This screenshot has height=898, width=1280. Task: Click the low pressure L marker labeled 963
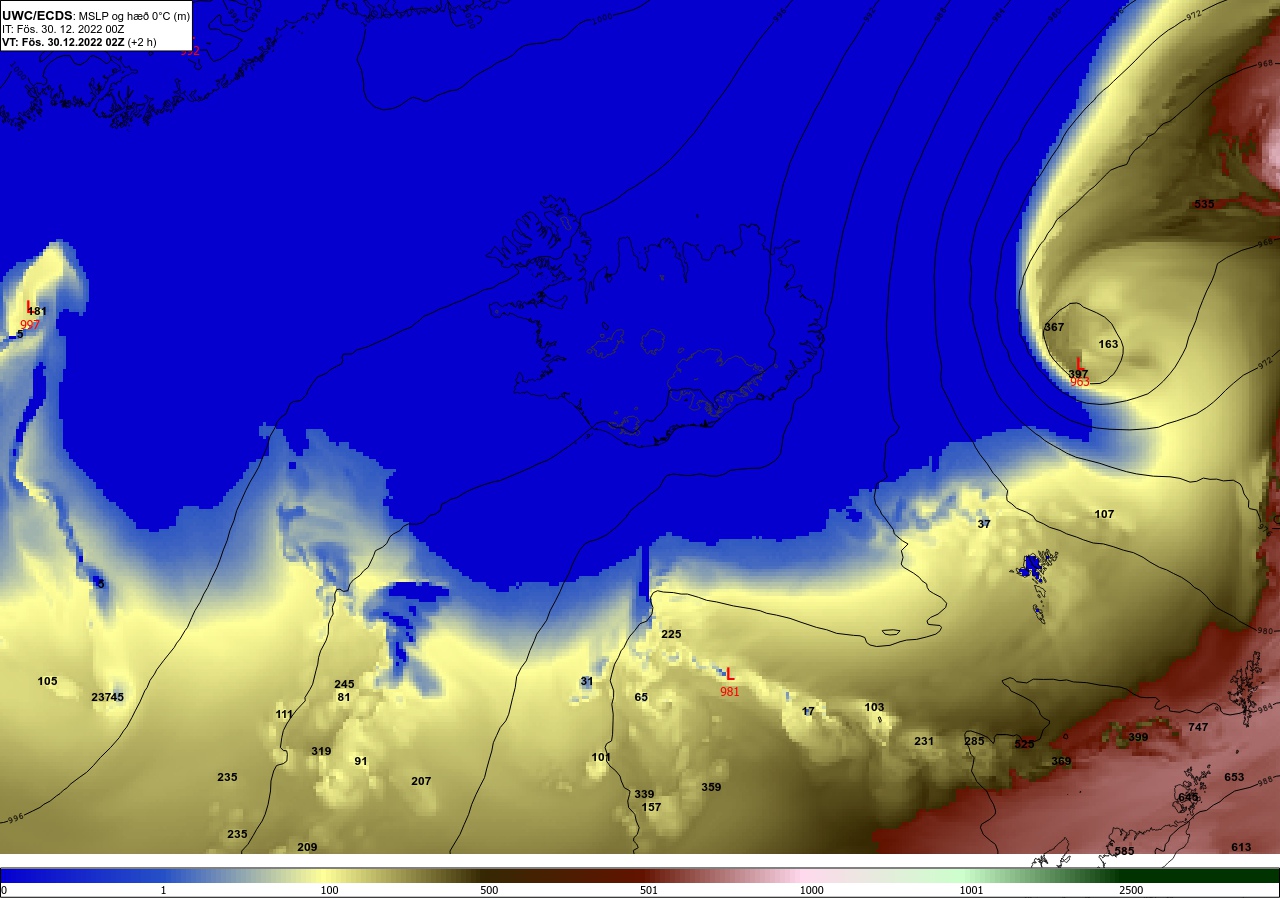tap(1079, 363)
